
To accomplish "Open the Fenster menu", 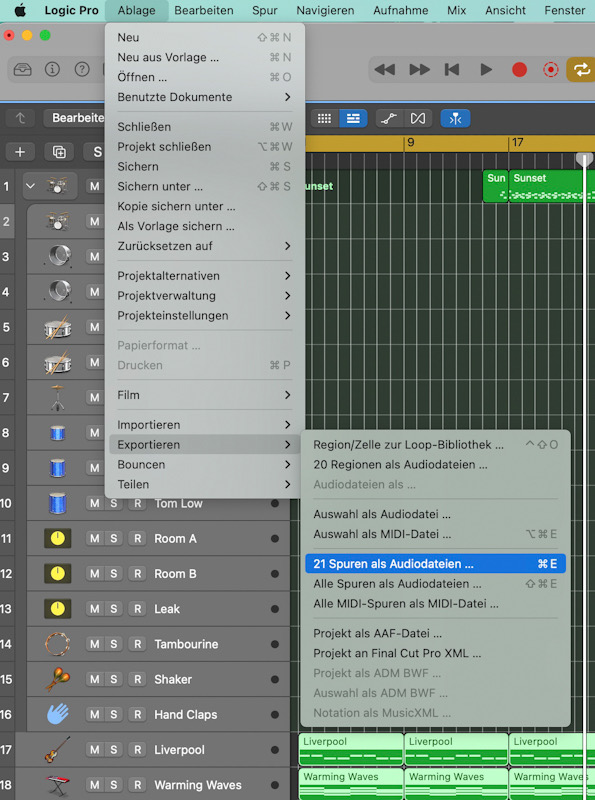I will 565,10.
